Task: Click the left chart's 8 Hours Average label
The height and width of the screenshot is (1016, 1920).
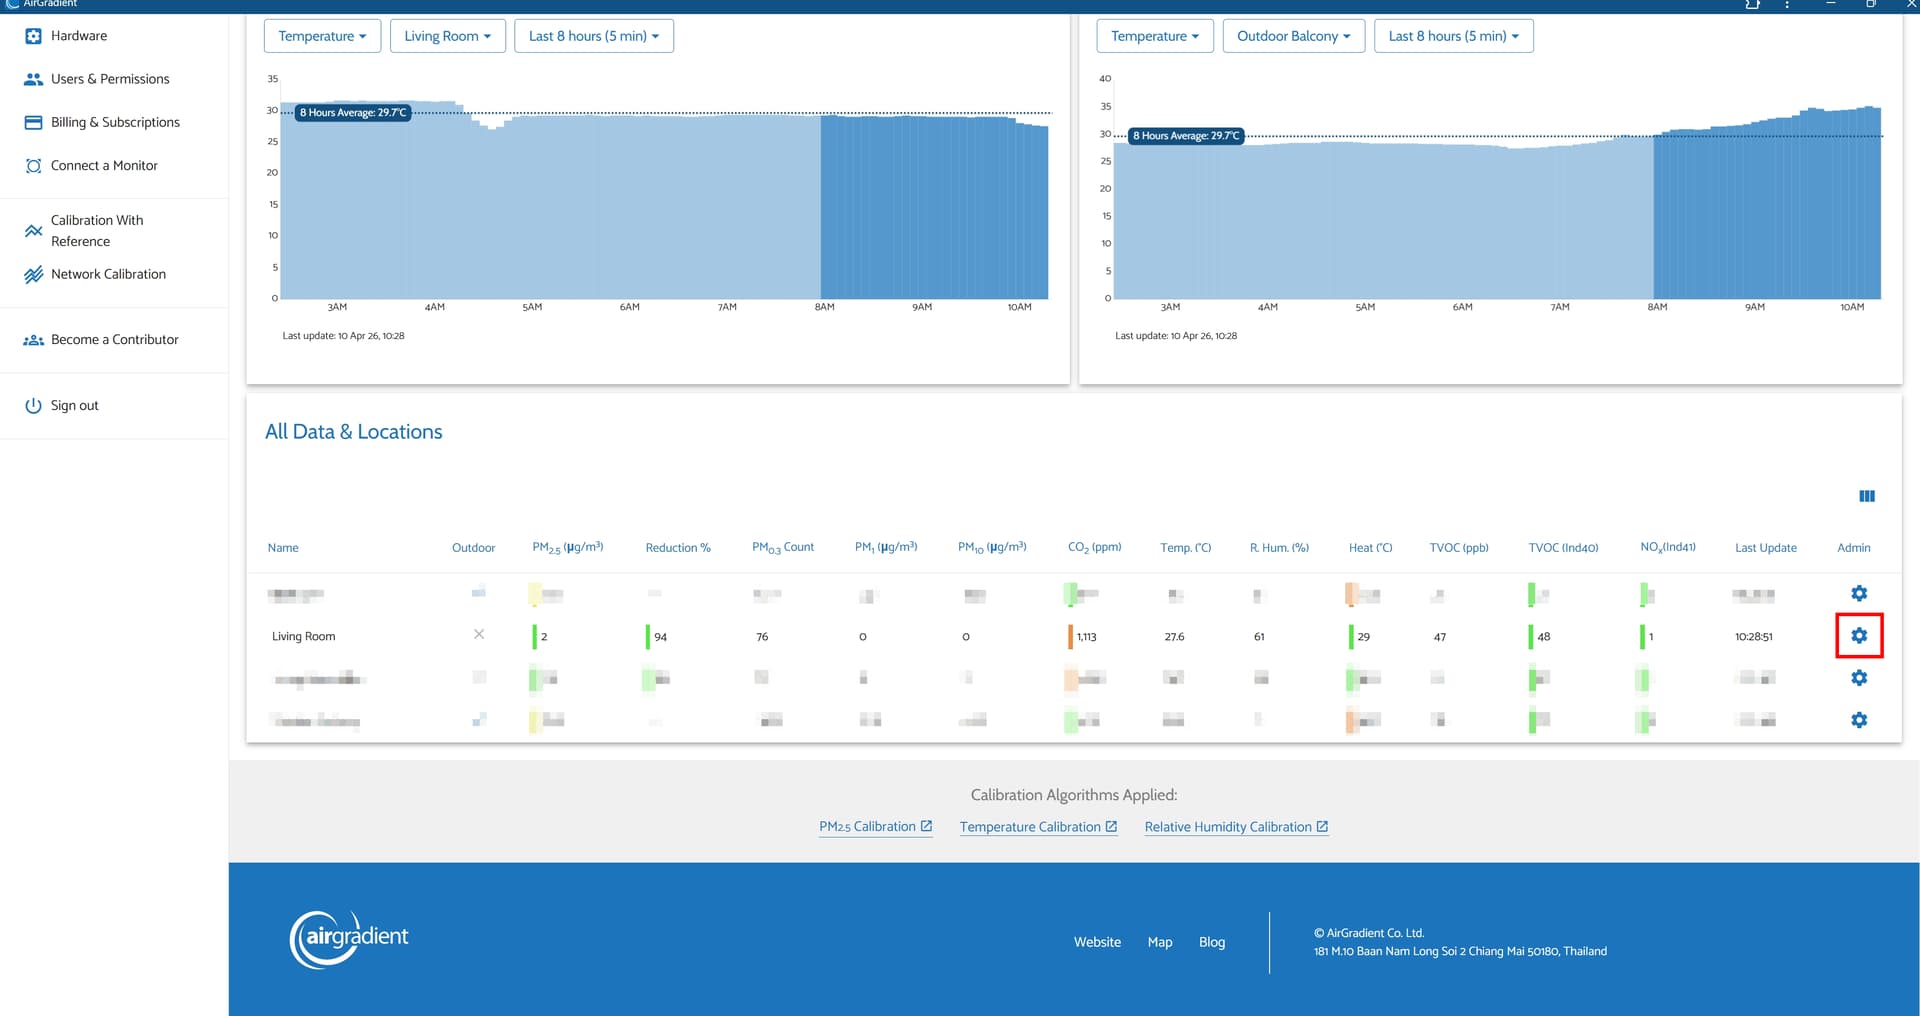Action: 353,113
